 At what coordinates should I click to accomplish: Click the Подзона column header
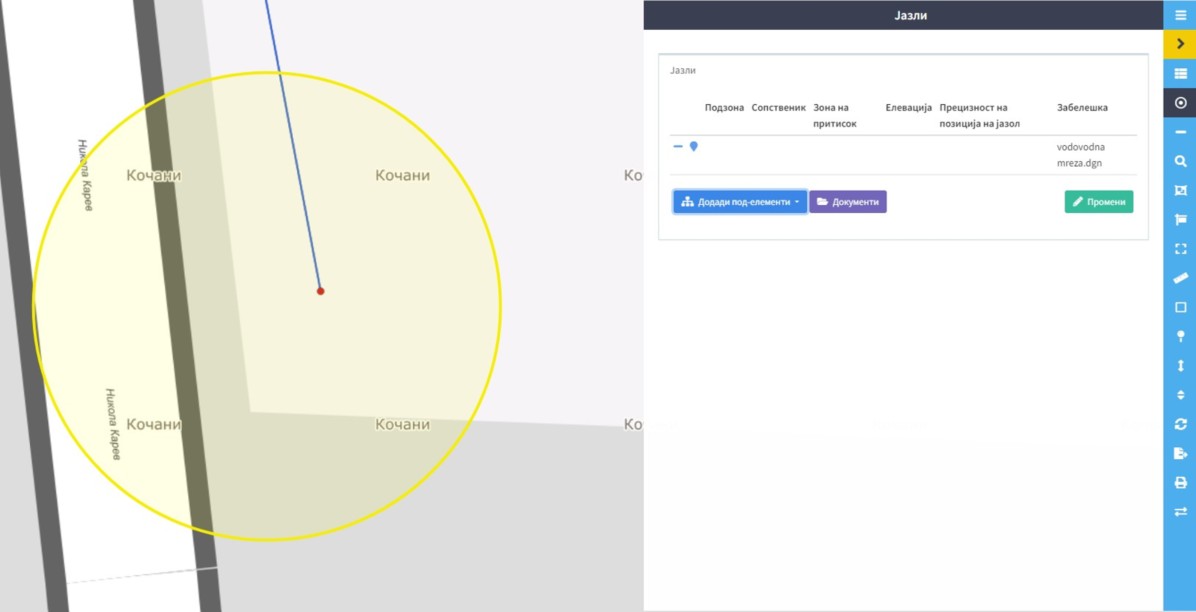pyautogui.click(x=724, y=108)
